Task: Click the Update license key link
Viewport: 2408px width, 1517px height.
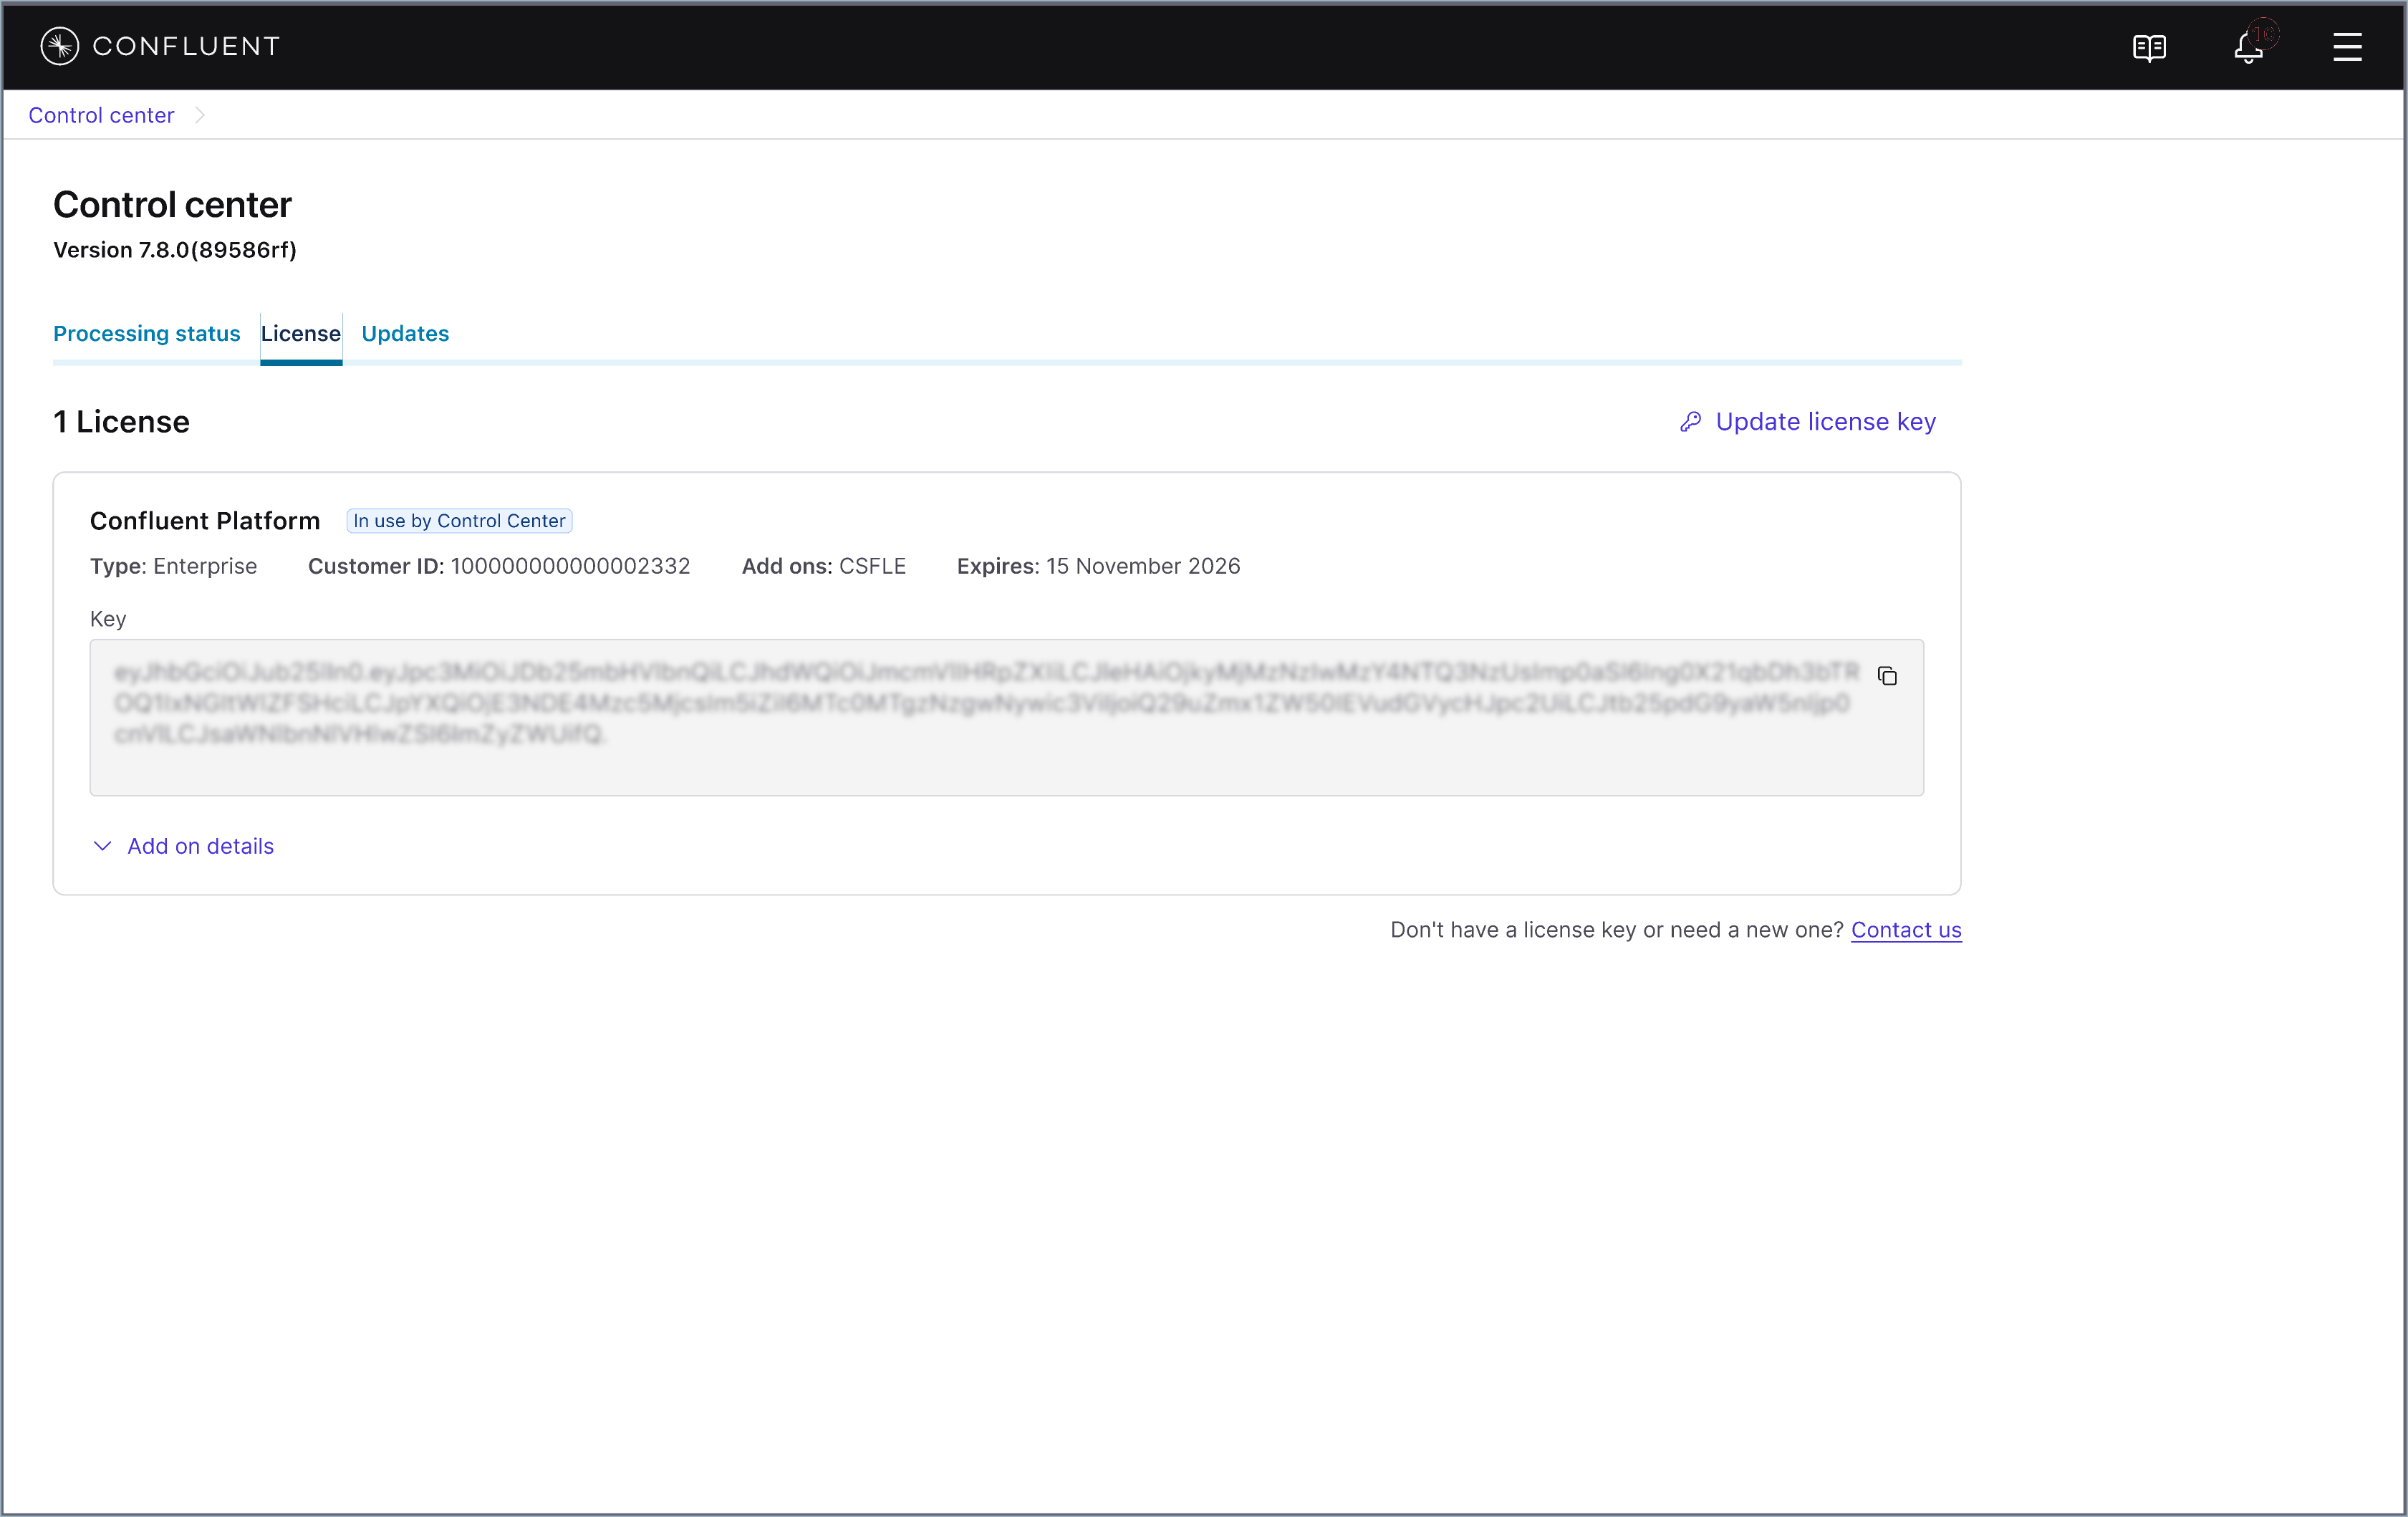Action: (x=1825, y=422)
